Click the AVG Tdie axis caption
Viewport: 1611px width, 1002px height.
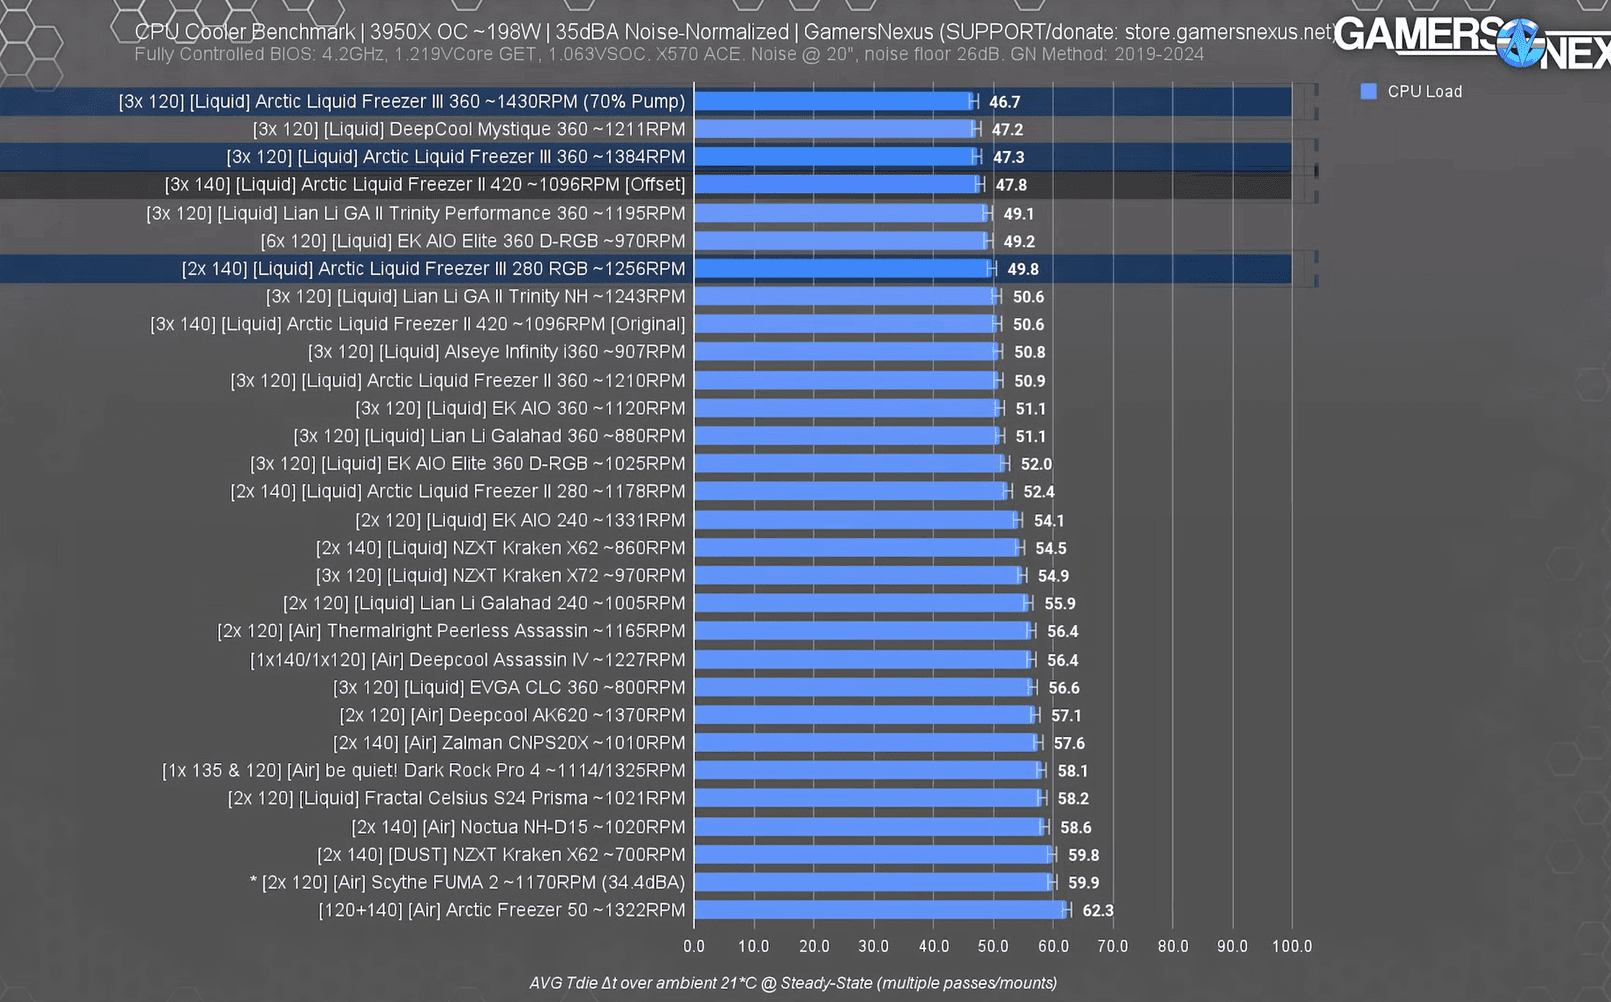click(793, 983)
